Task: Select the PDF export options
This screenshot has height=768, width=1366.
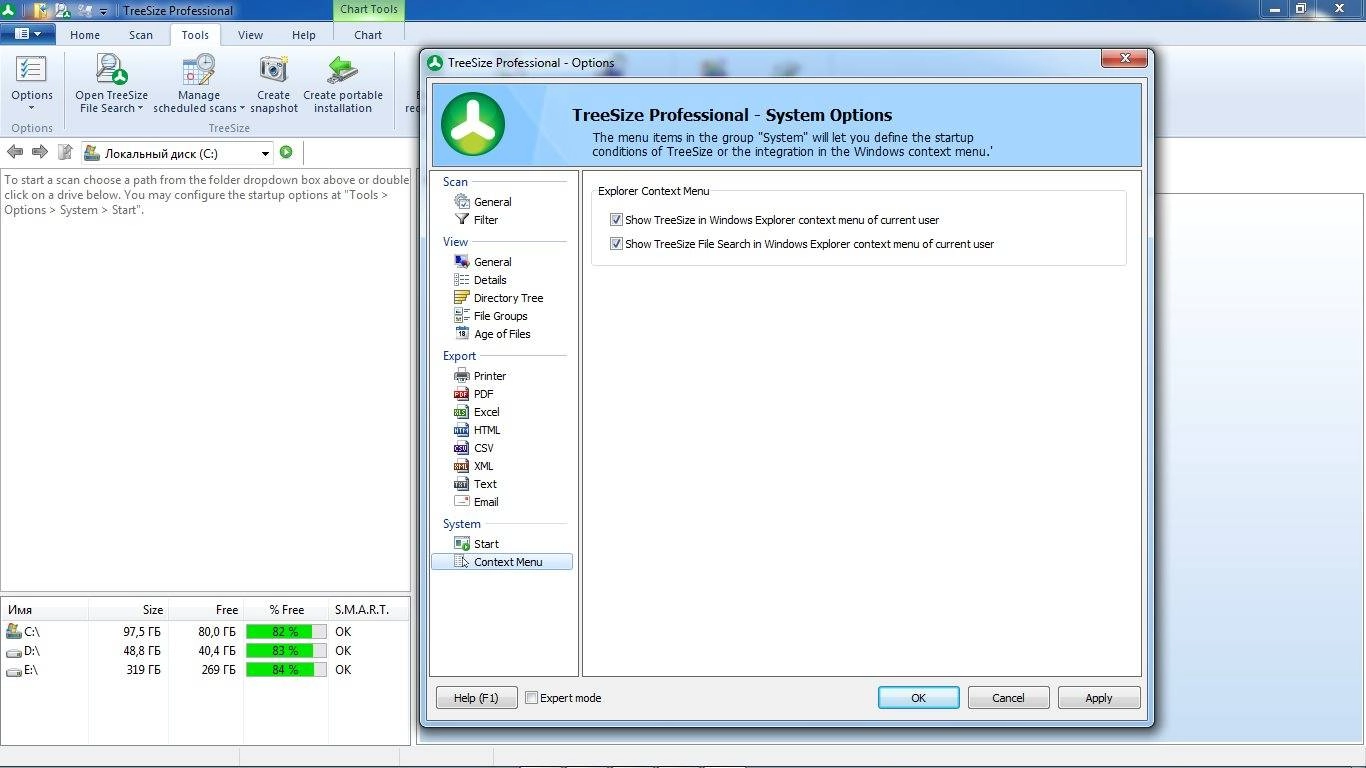Action: point(474,394)
